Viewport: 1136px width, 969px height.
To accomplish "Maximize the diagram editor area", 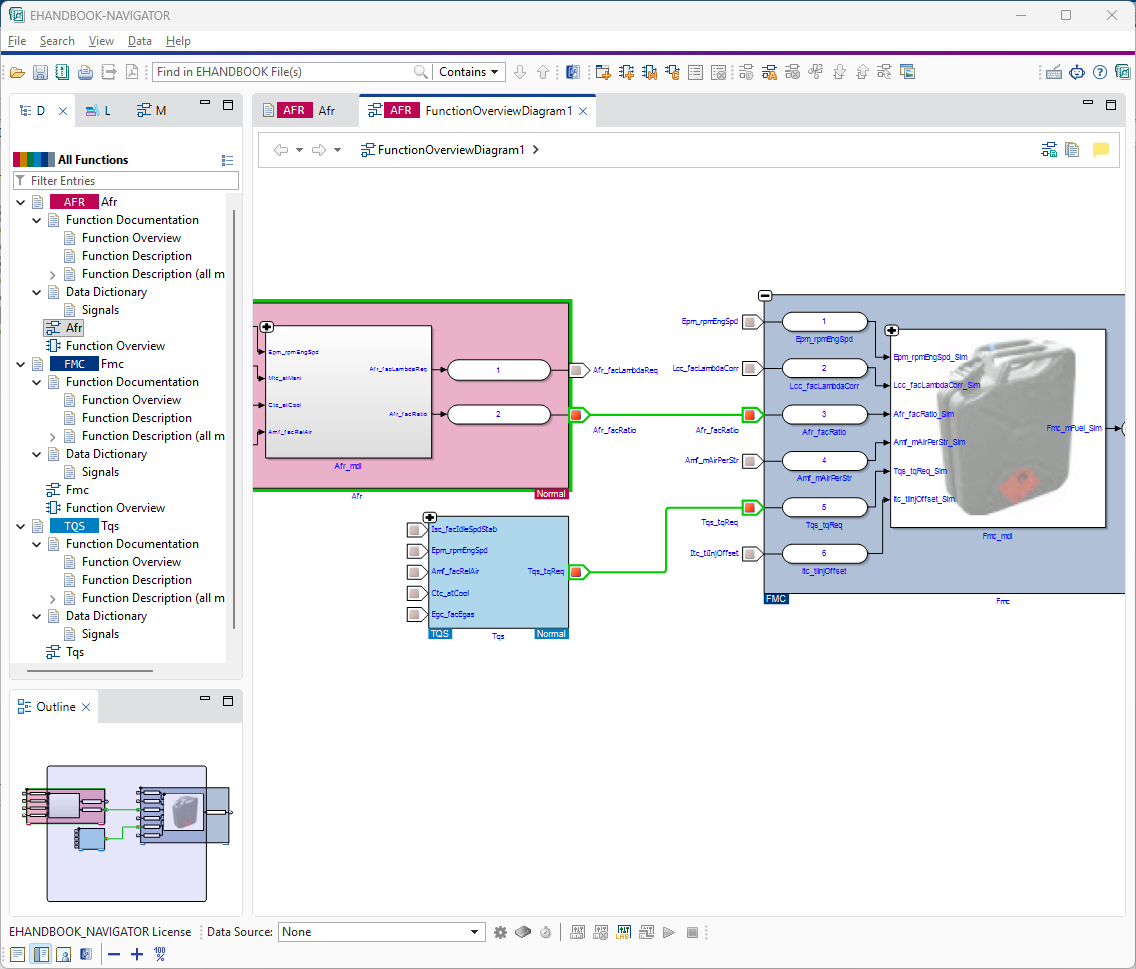I will click(x=1111, y=105).
